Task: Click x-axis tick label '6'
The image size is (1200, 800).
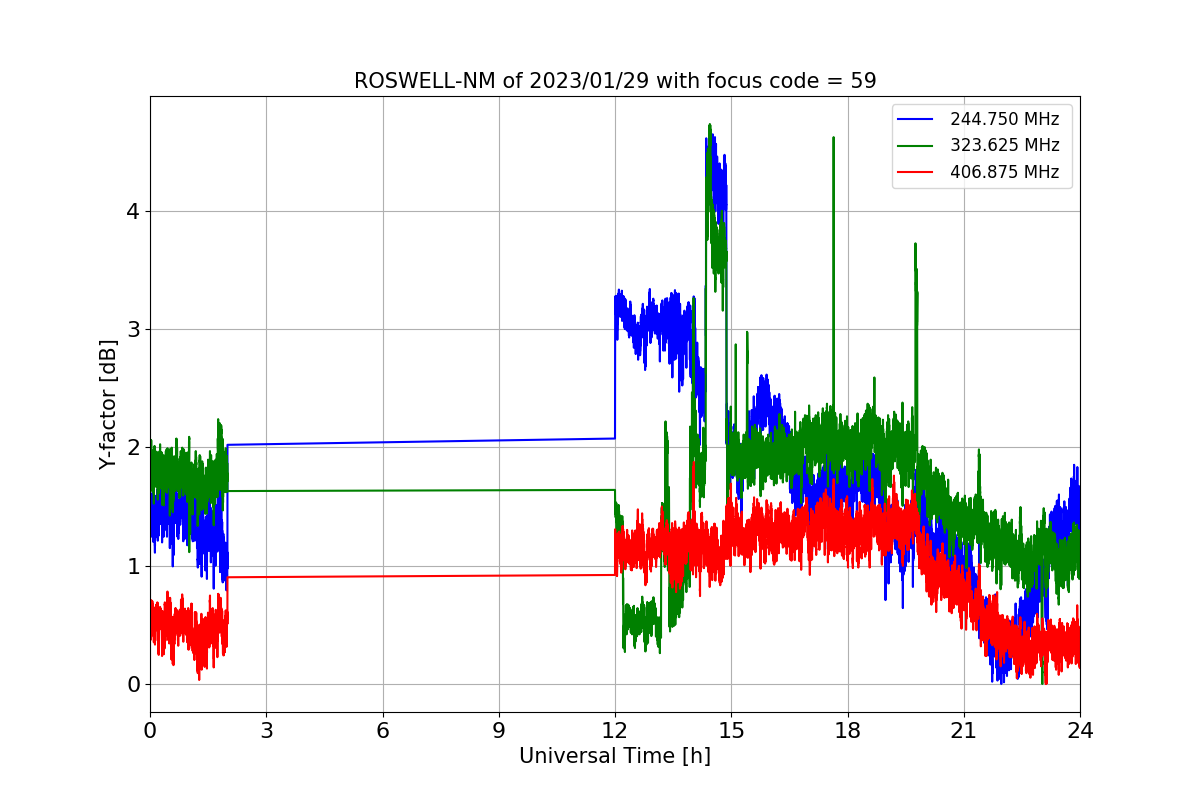Action: pyautogui.click(x=383, y=730)
